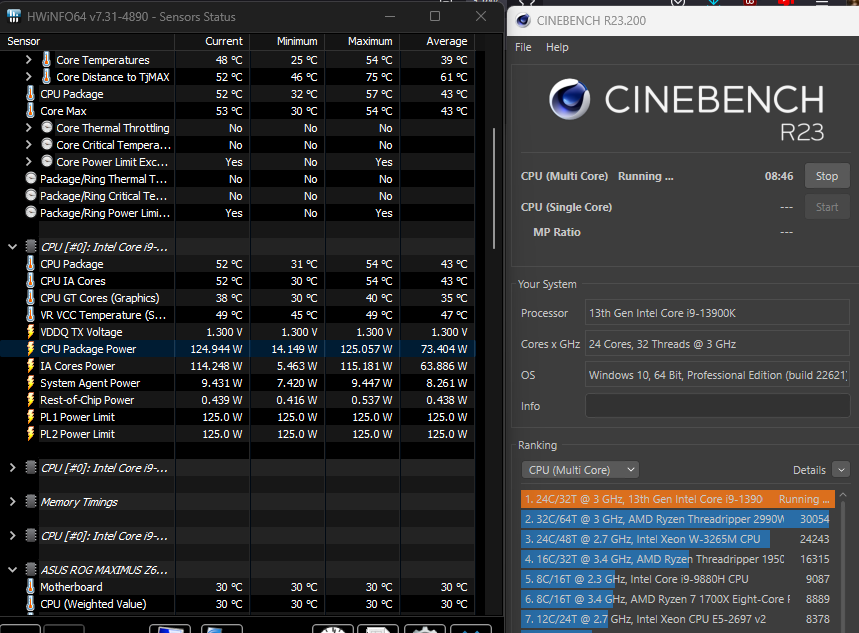
Task: Expand the Core Thermal Throttling row
Action: pos(28,127)
